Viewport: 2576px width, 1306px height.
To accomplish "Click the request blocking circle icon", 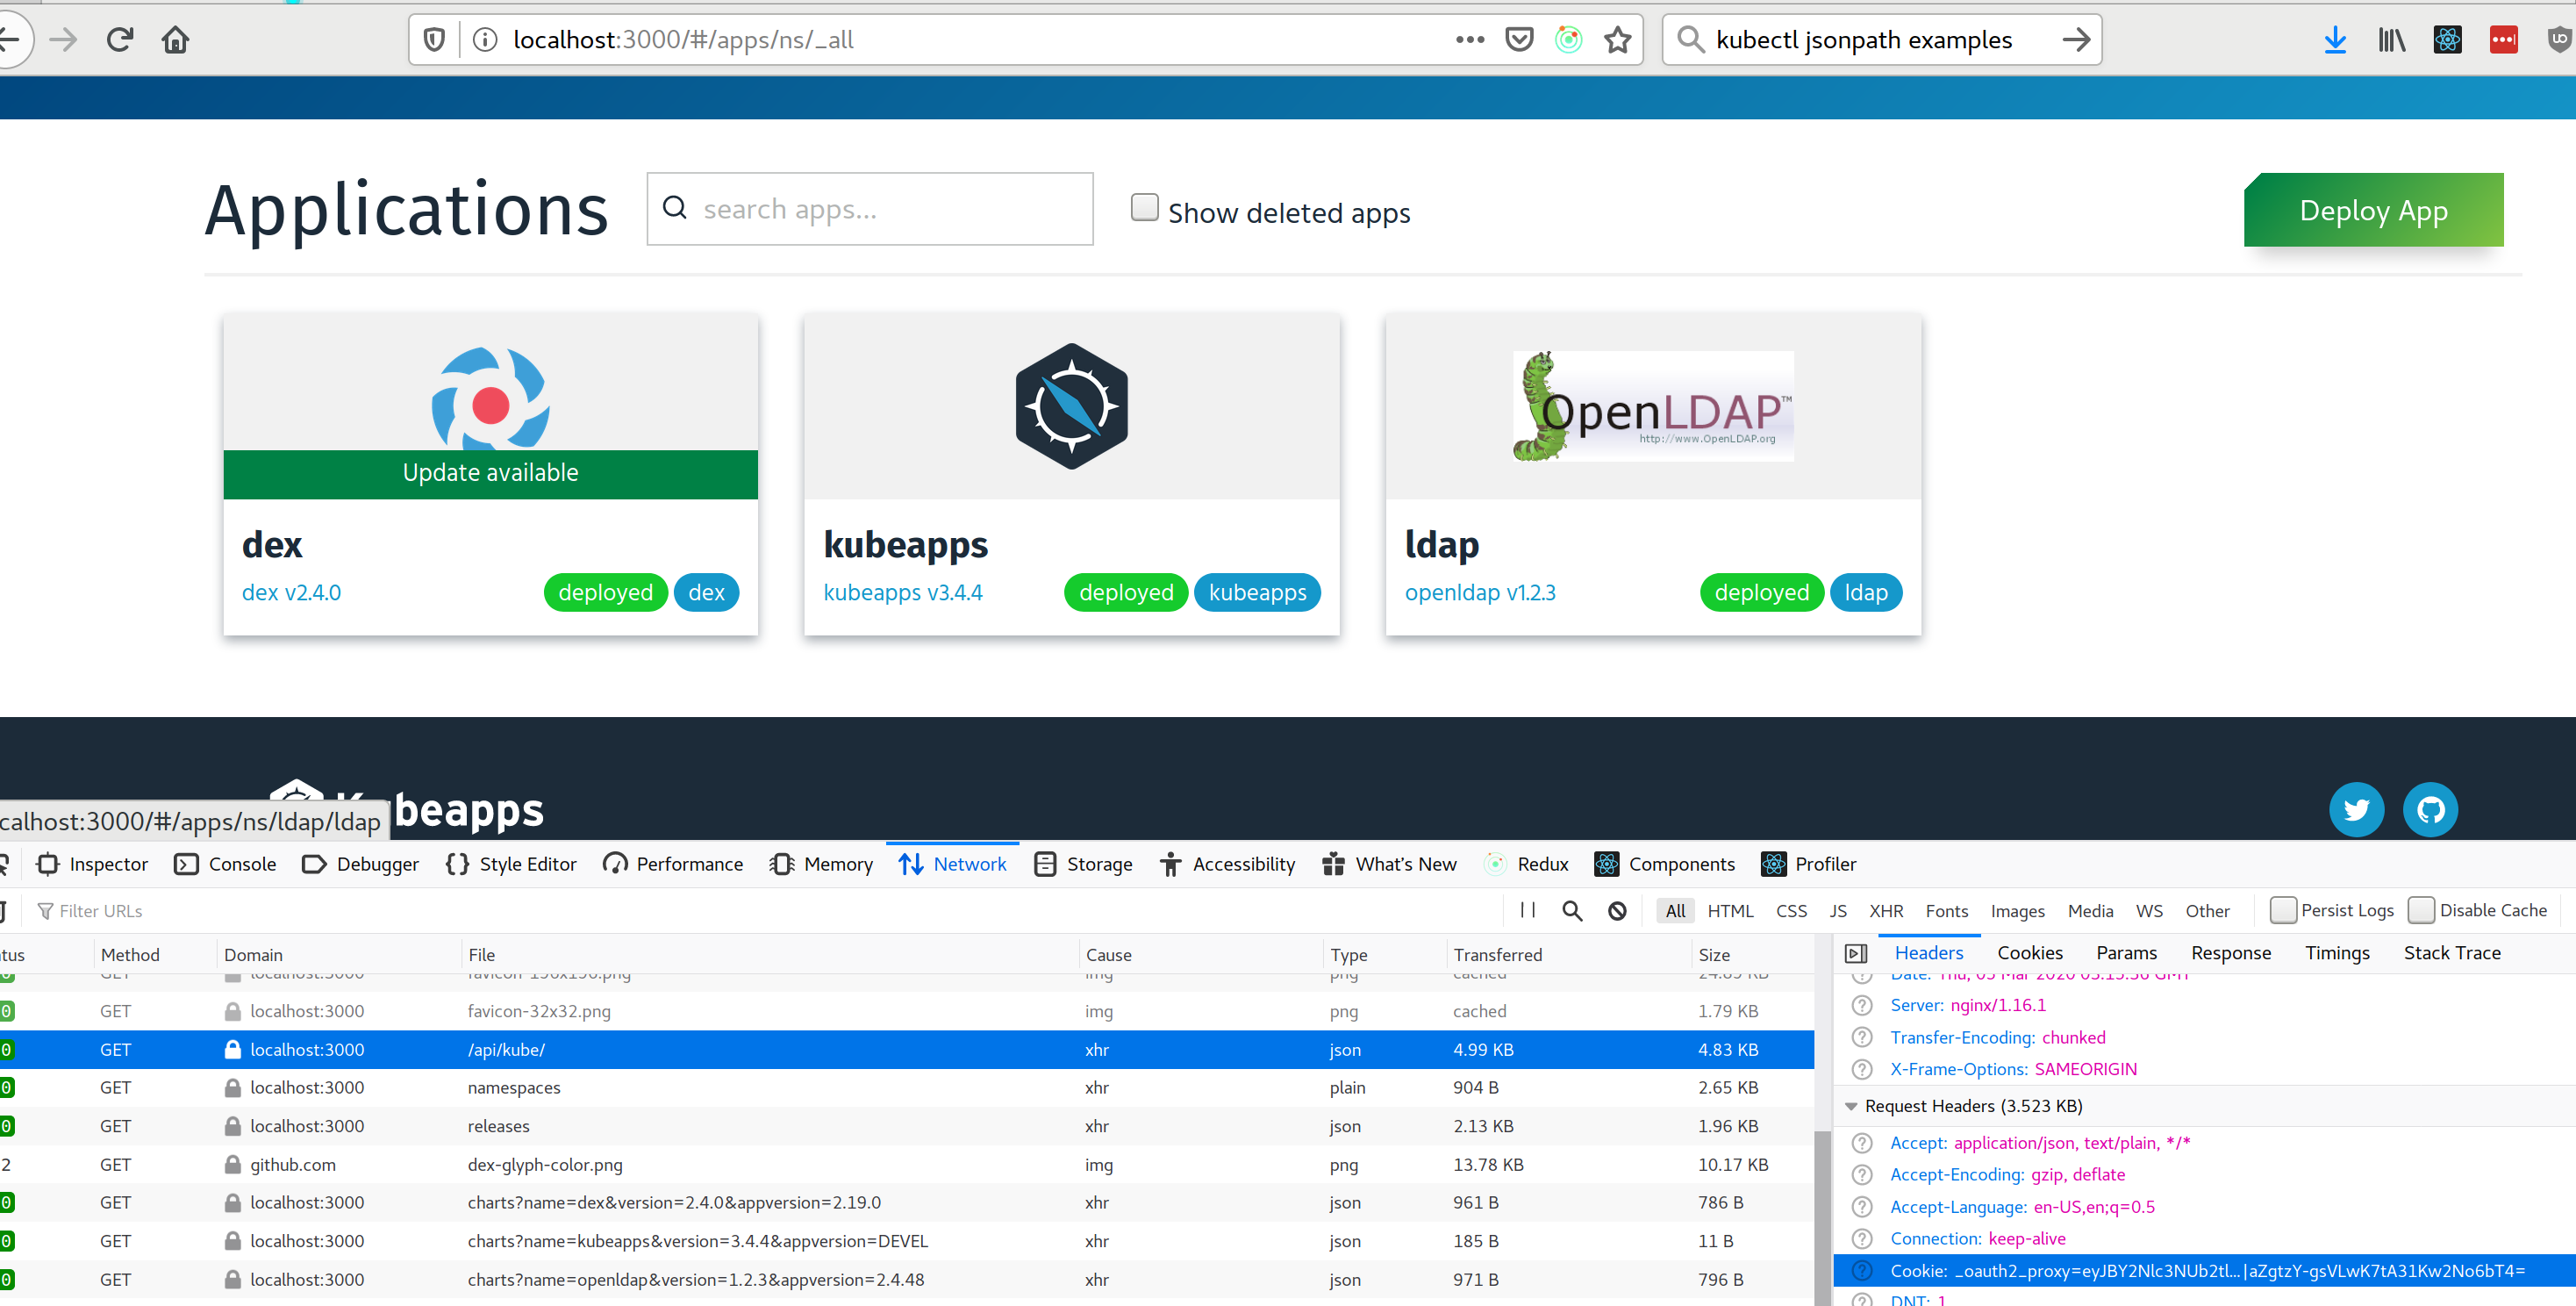I will (x=1617, y=910).
